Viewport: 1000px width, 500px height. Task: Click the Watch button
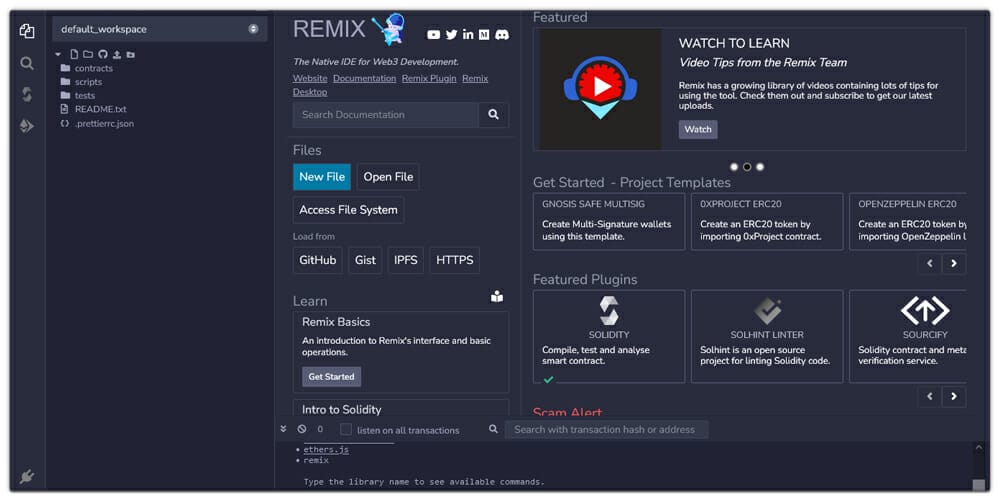[x=698, y=129]
